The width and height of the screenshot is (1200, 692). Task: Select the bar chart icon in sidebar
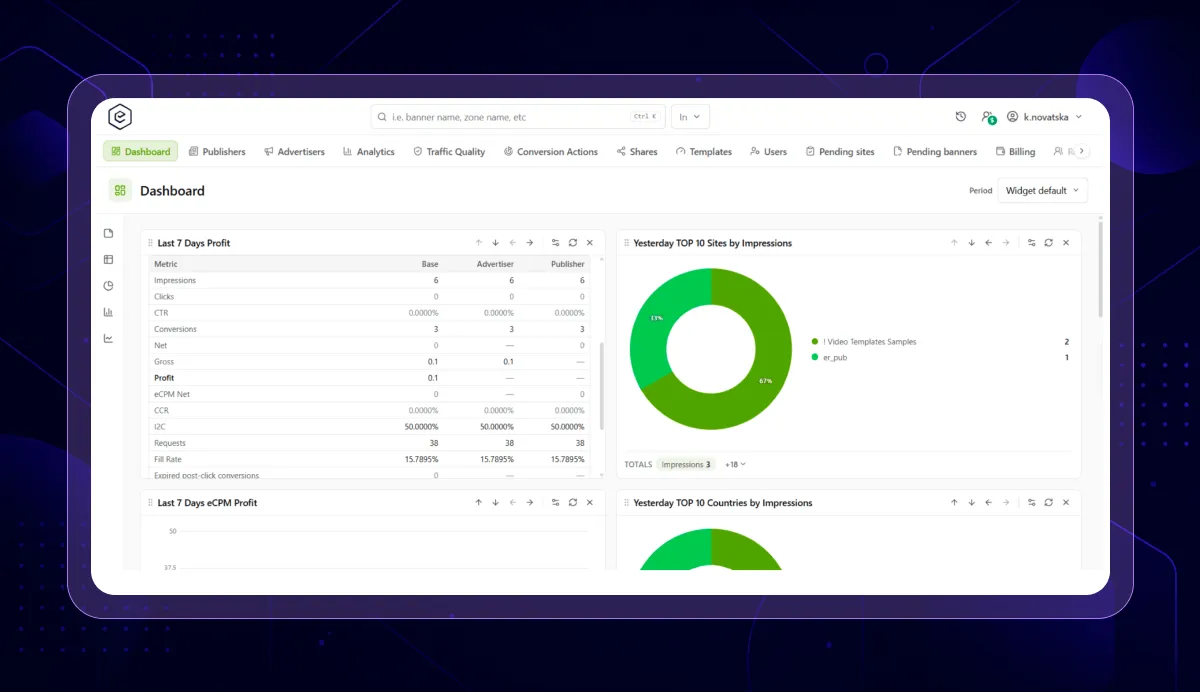tap(108, 312)
